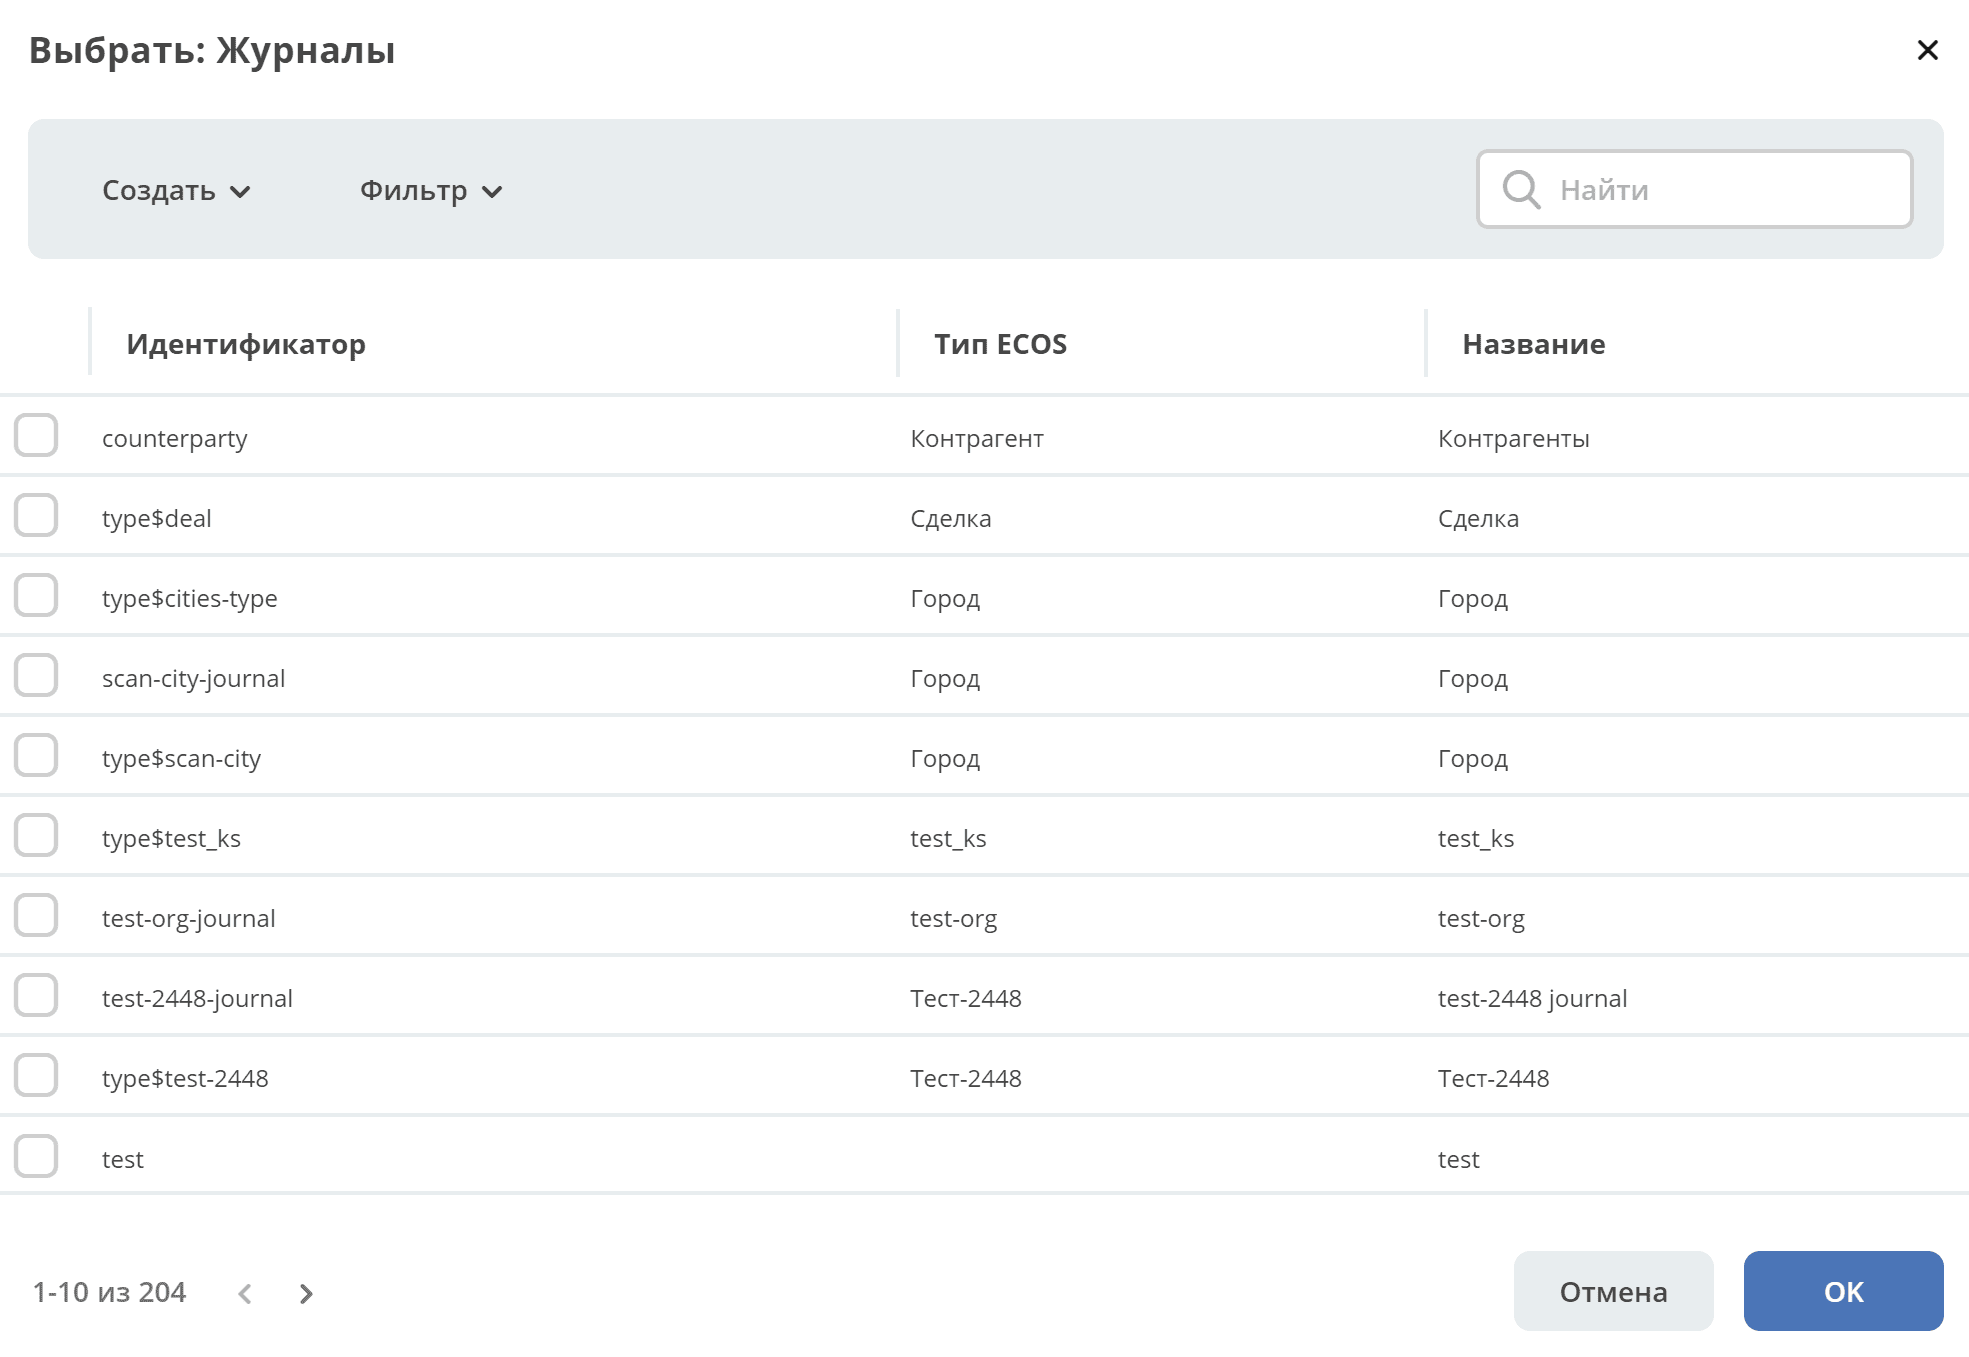This screenshot has width=1969, height=1357.
Task: Check the scan-city-journal row checkbox
Action: [36, 676]
